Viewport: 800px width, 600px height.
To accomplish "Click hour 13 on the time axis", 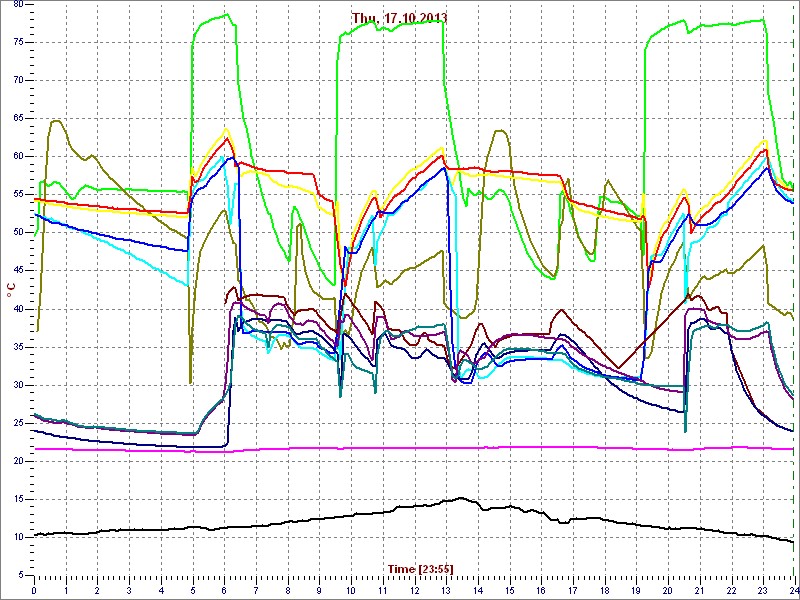I will (446, 591).
